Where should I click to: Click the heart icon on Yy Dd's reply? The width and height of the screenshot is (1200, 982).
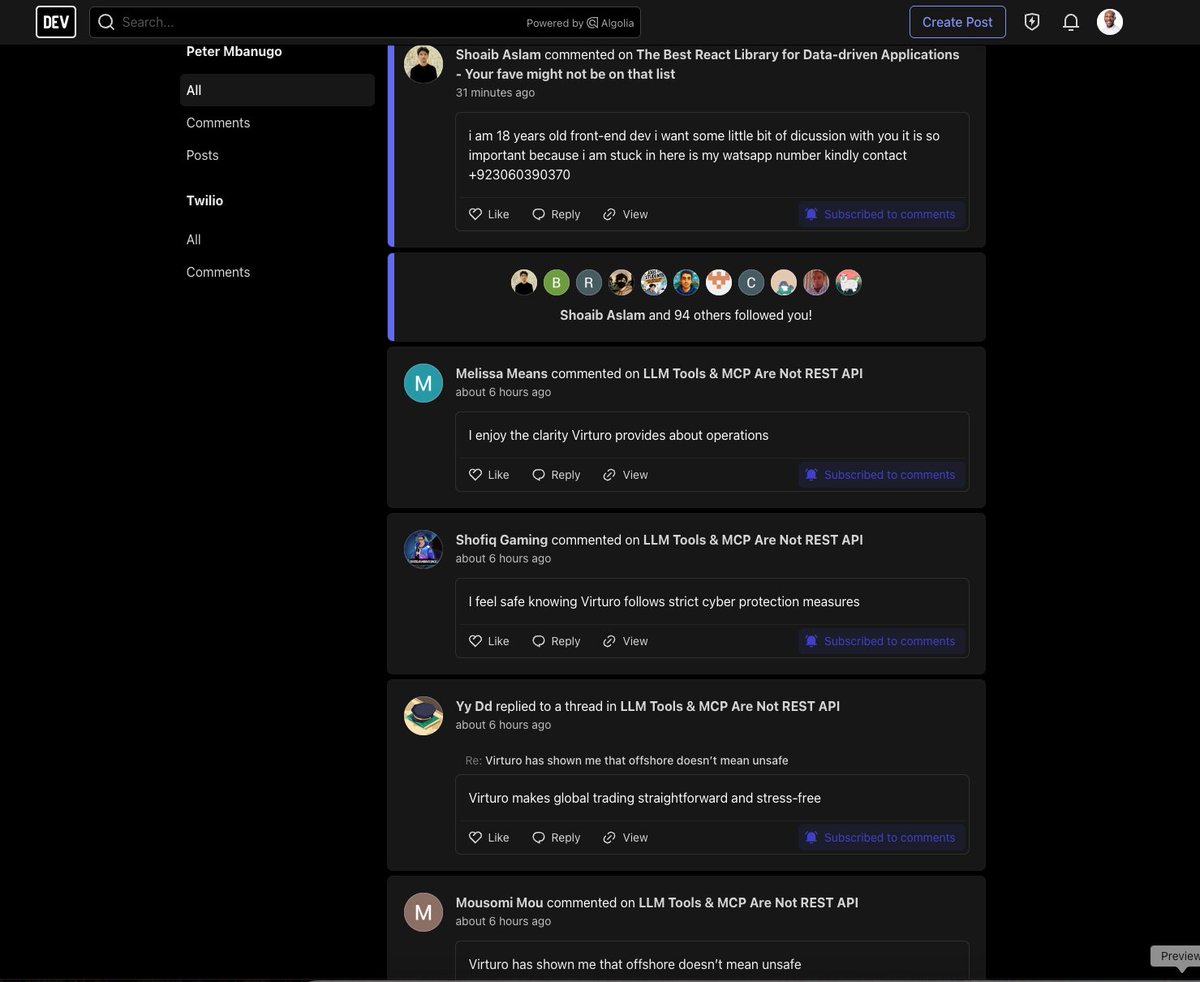(476, 838)
